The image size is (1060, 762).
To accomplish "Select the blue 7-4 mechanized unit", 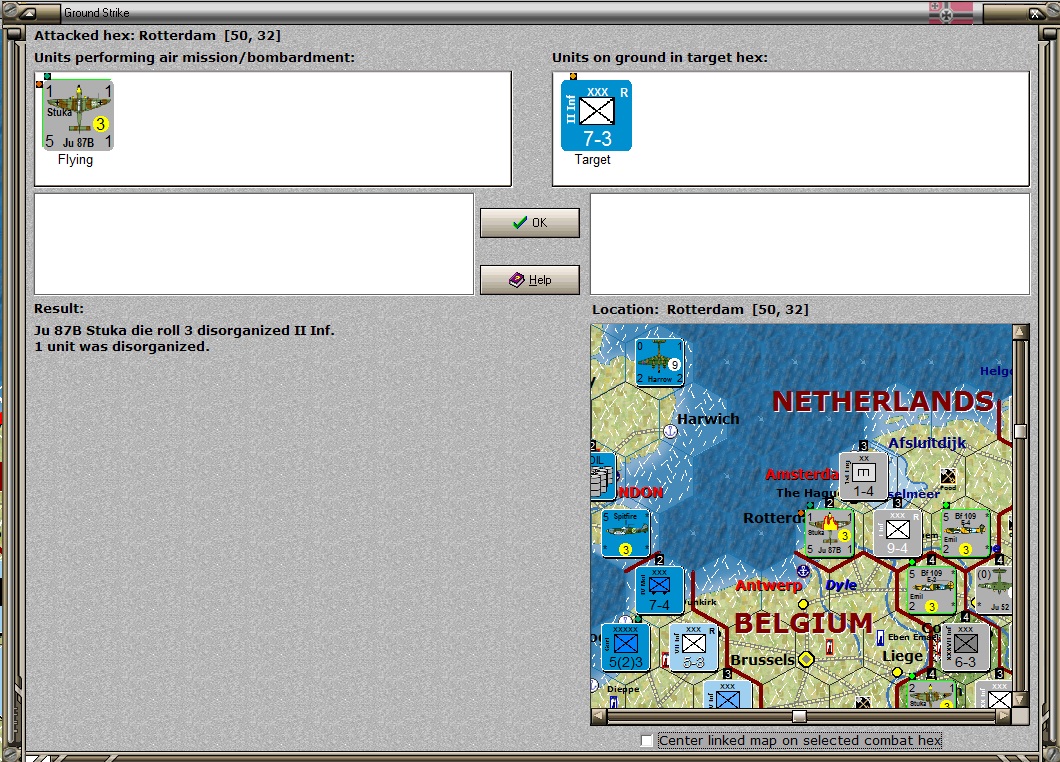I will click(x=659, y=590).
